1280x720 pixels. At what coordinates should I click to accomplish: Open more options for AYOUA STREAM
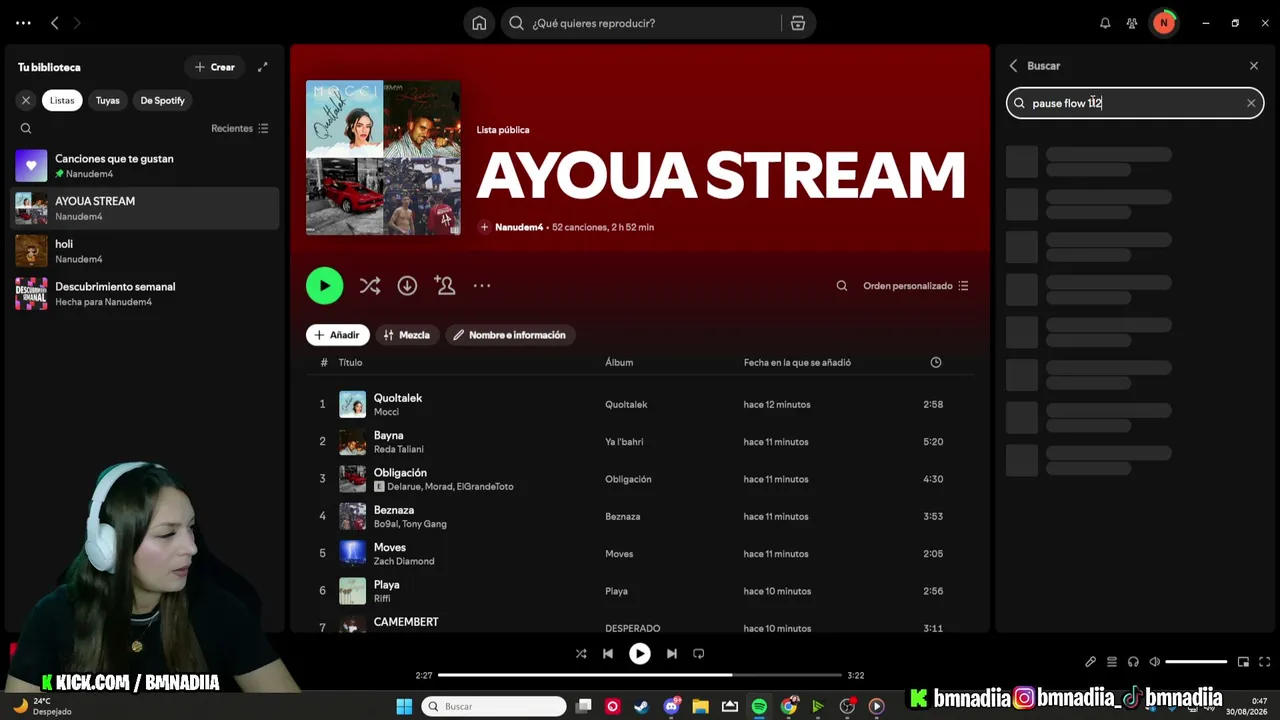[482, 286]
